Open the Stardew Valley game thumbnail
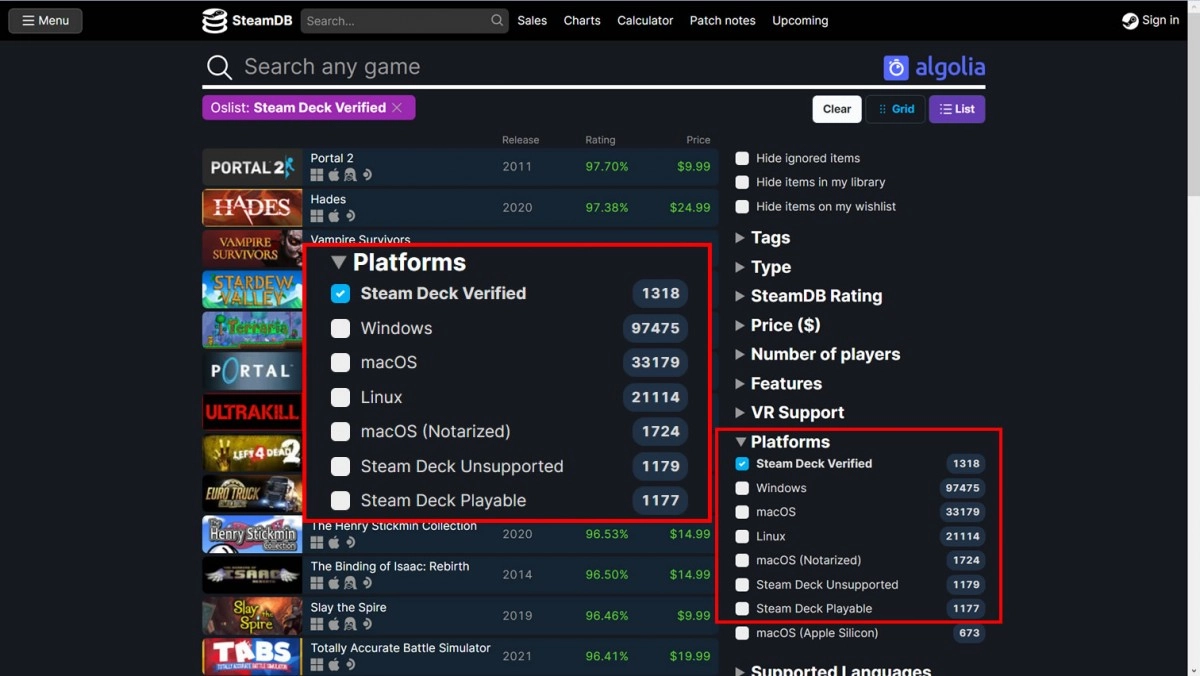 252,289
